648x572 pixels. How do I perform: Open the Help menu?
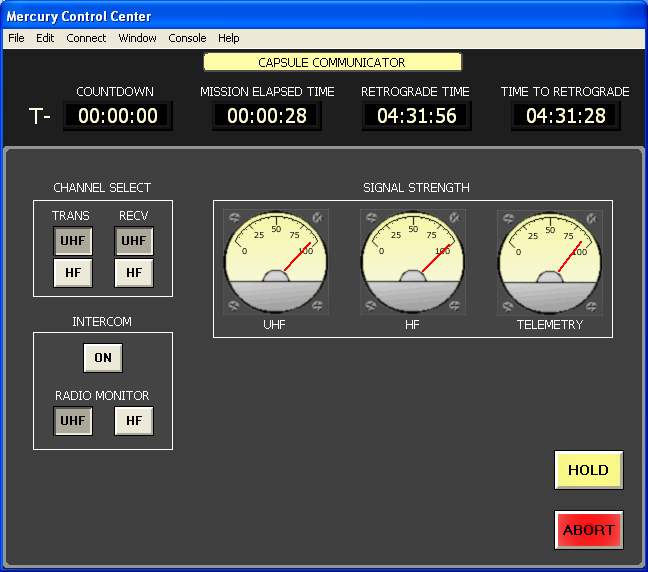click(x=229, y=38)
